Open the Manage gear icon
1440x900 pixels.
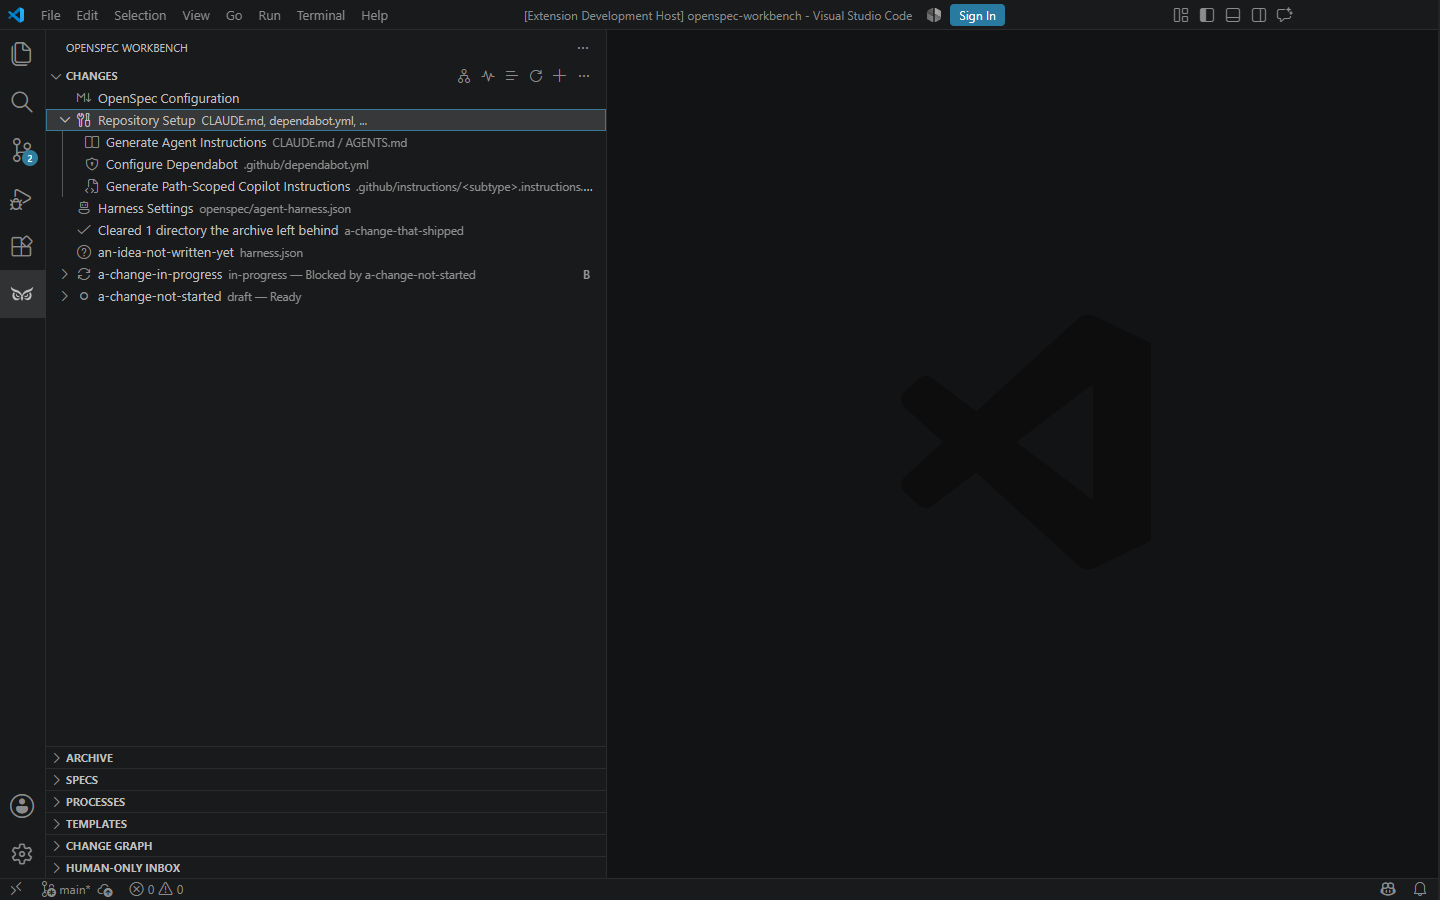22,854
